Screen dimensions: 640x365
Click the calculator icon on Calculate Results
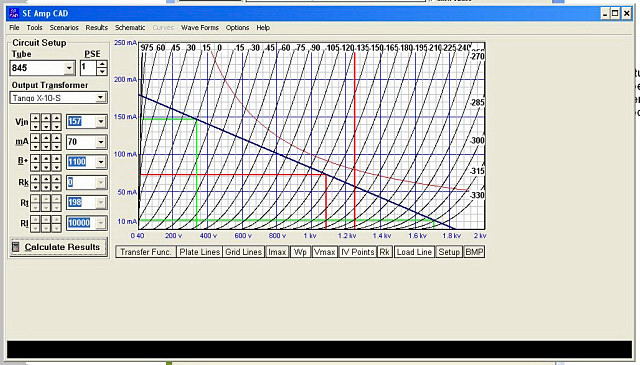click(16, 247)
